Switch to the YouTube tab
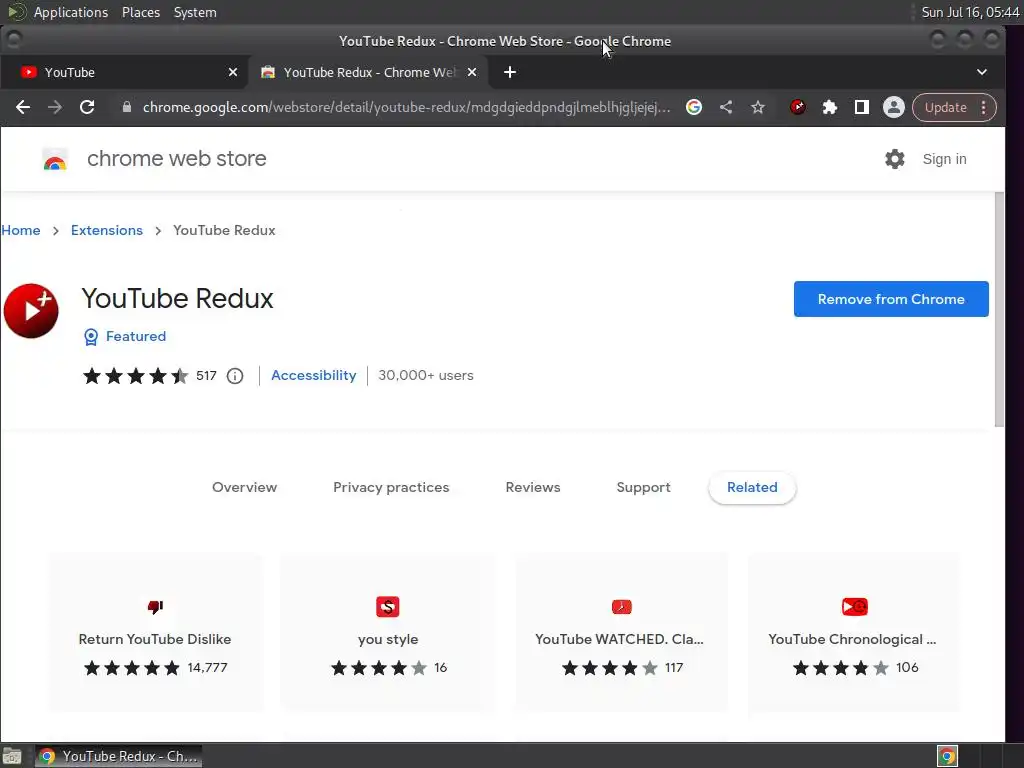1024x768 pixels. [124, 72]
